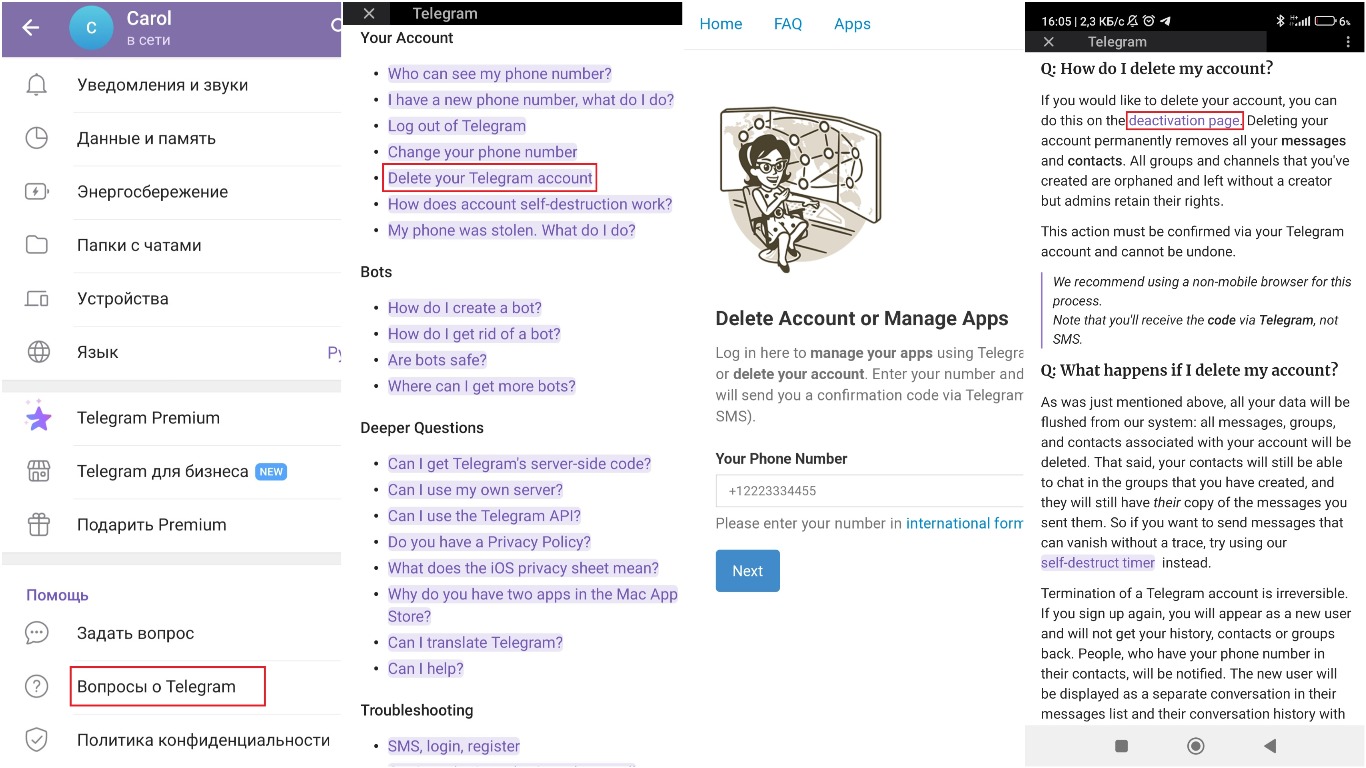The image size is (1366, 768).
Task: Open Carol's round profile avatar
Action: click(91, 28)
